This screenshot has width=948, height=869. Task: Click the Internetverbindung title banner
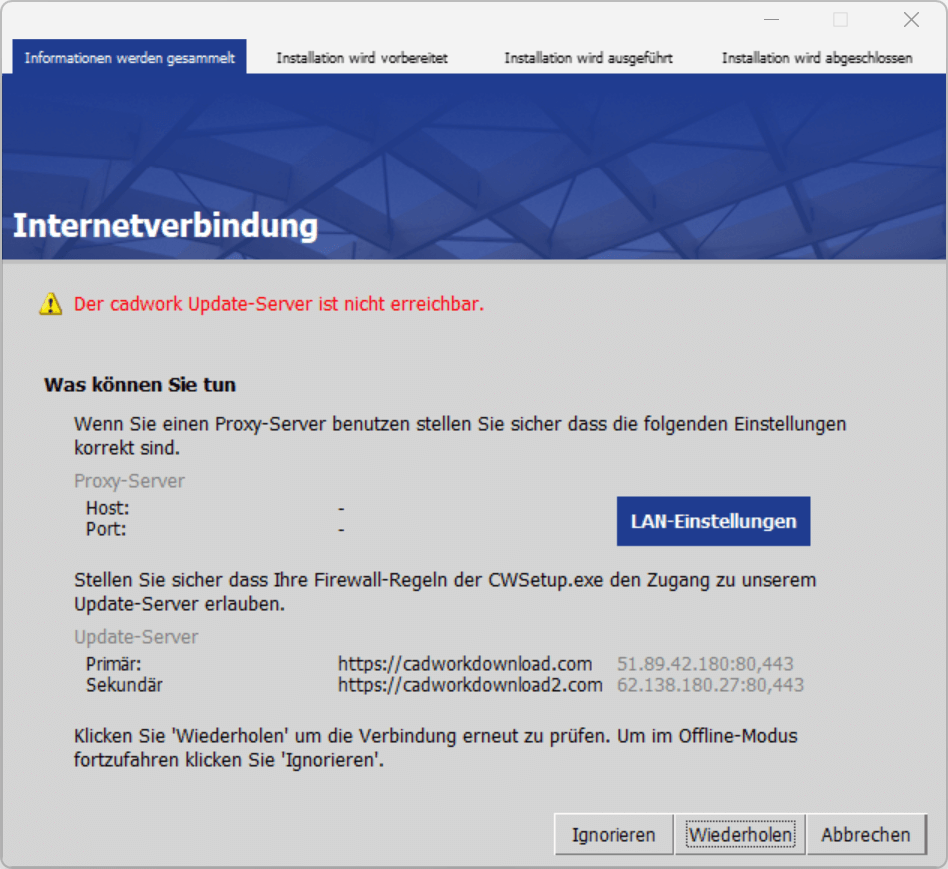coord(164,226)
